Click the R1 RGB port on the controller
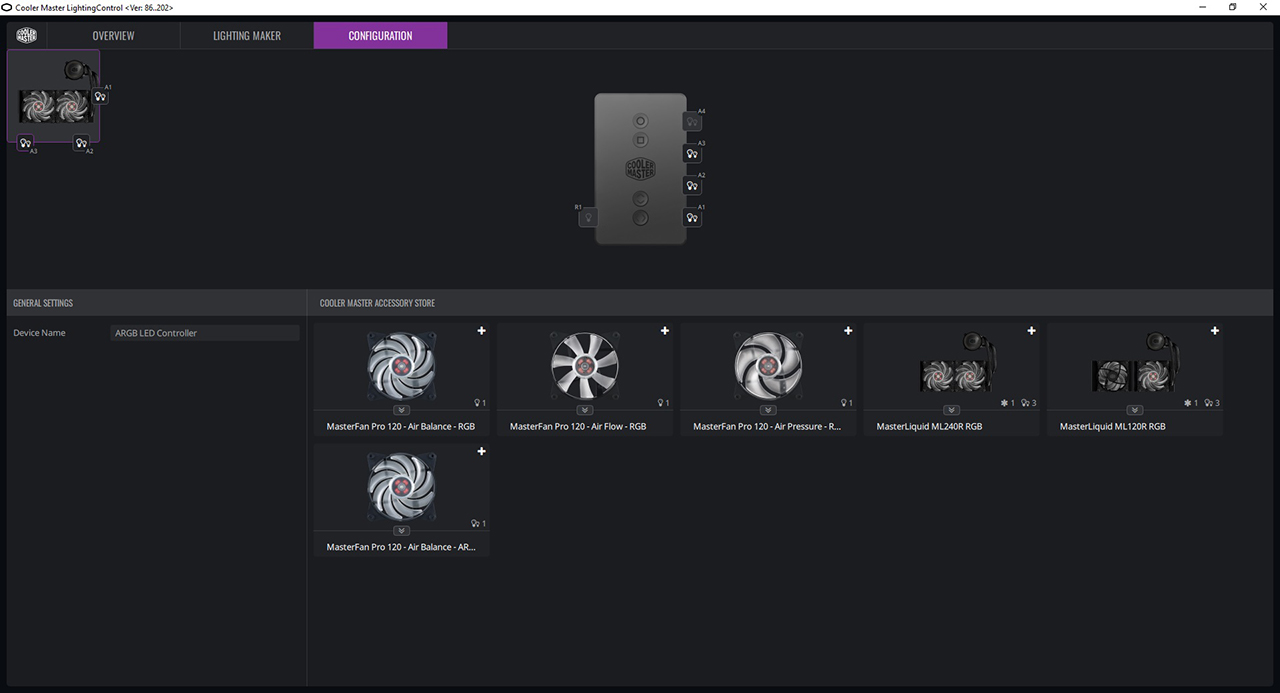Viewport: 1280px width, 693px height. pyautogui.click(x=589, y=217)
